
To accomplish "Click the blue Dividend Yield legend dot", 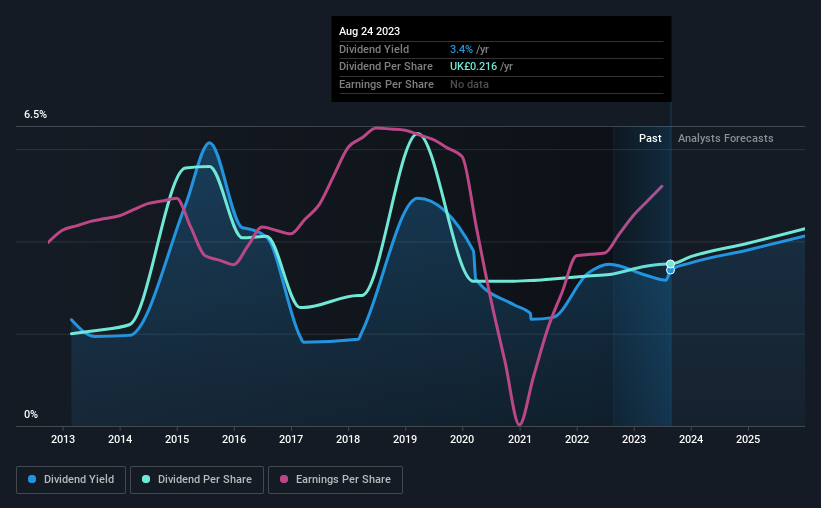I will (x=32, y=479).
